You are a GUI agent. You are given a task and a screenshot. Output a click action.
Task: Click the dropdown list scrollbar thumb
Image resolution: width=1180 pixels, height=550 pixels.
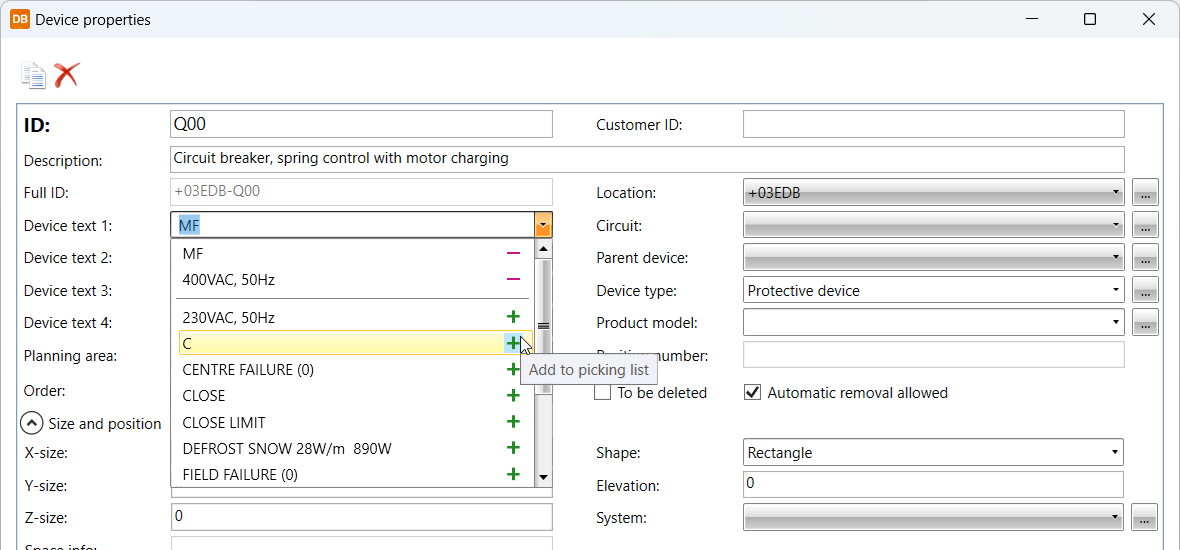tap(543, 325)
